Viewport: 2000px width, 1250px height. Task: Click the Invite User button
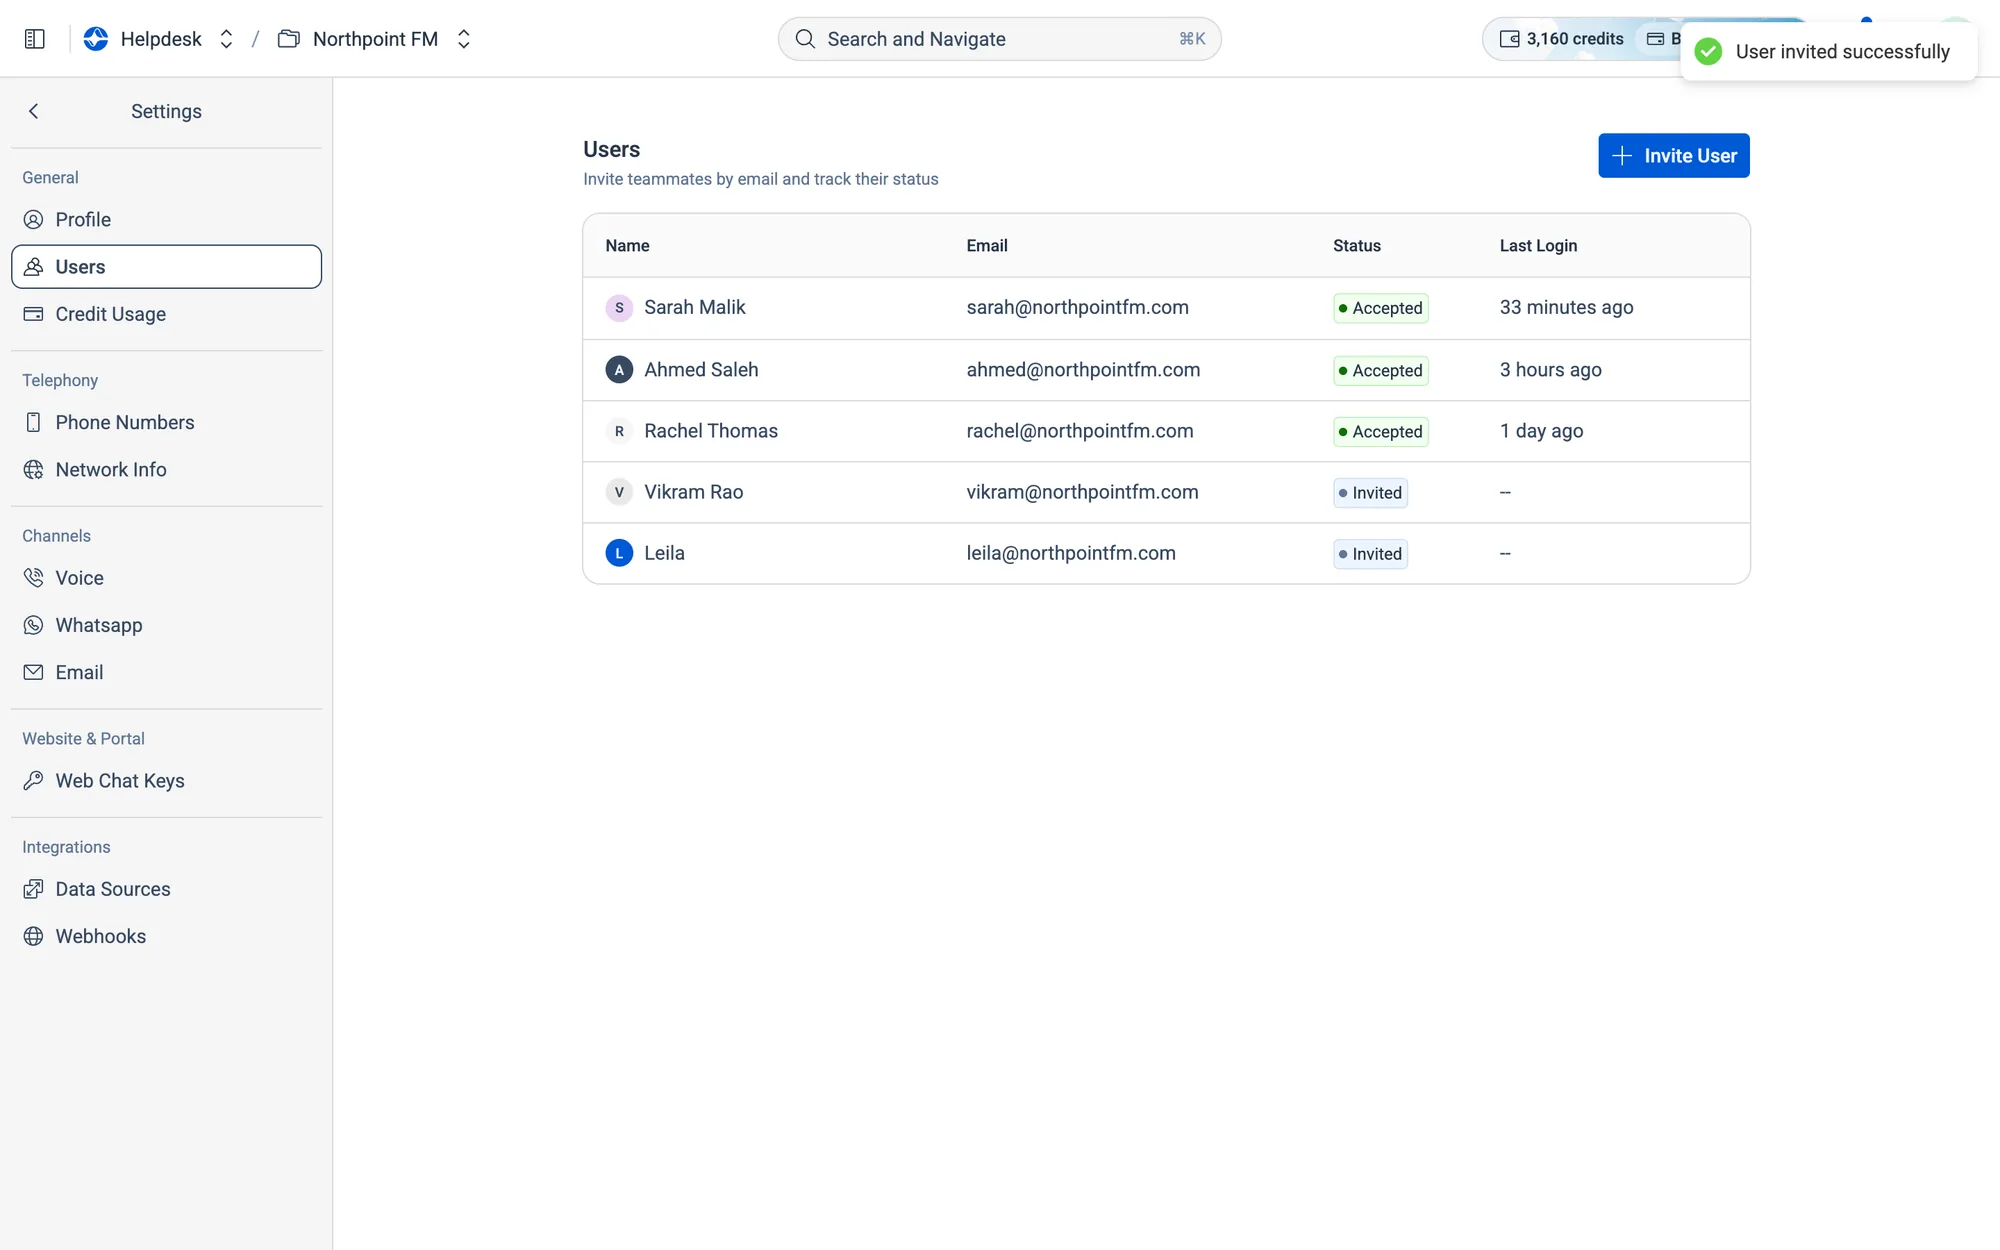click(x=1673, y=155)
